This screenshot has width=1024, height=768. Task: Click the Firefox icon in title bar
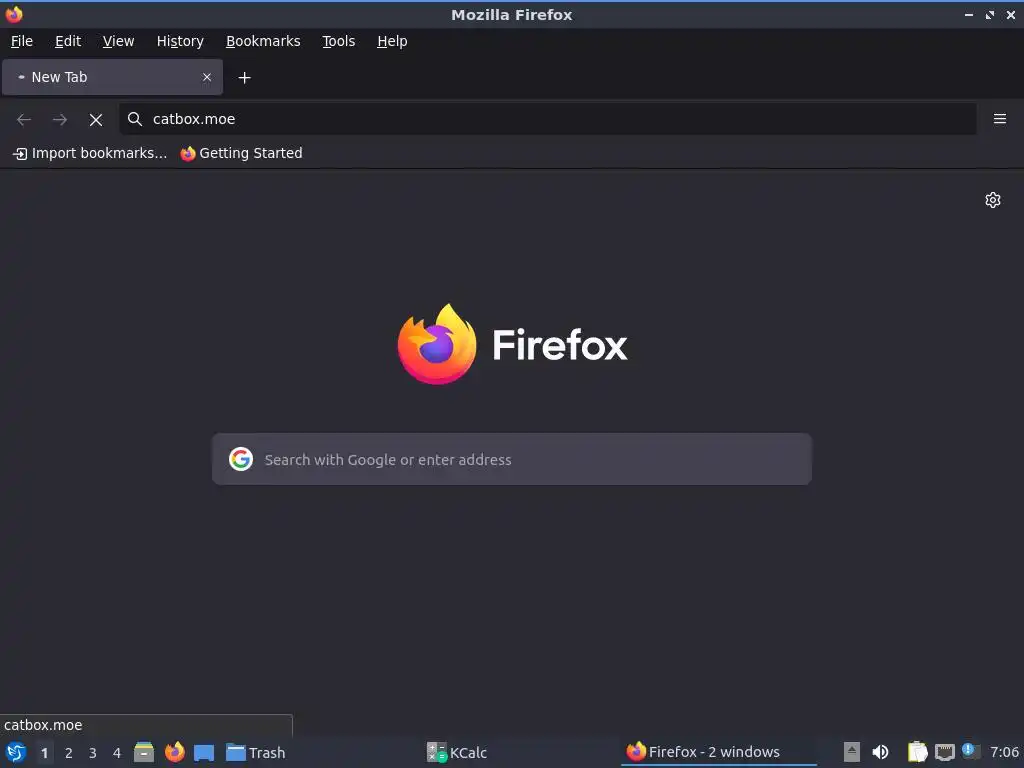[14, 14]
